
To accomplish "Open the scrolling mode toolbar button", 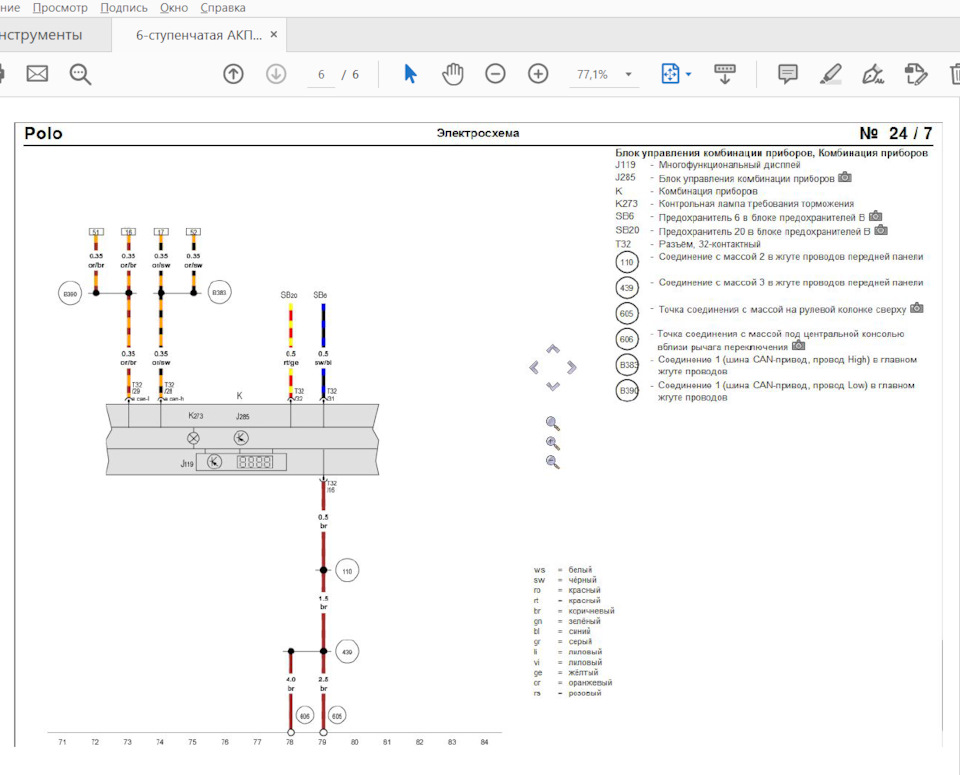I will click(724, 74).
